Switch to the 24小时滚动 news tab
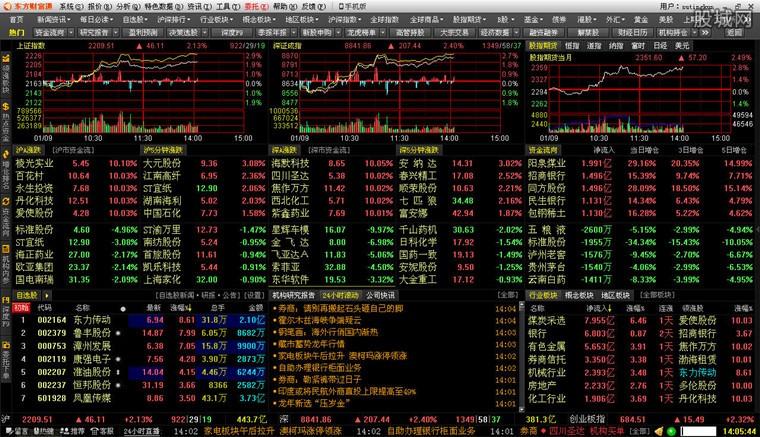 (341, 295)
